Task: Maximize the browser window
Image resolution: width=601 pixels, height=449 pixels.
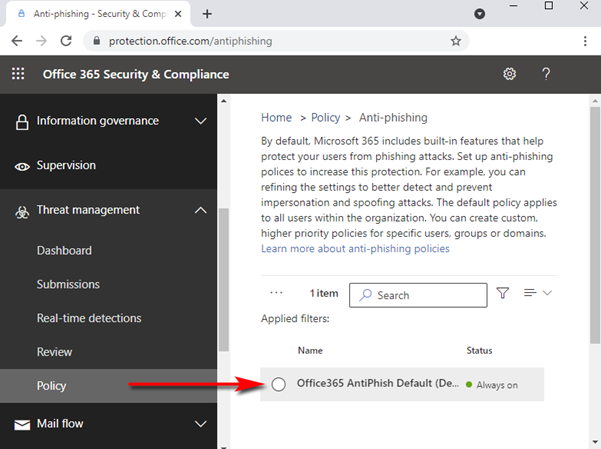Action: 549,5
